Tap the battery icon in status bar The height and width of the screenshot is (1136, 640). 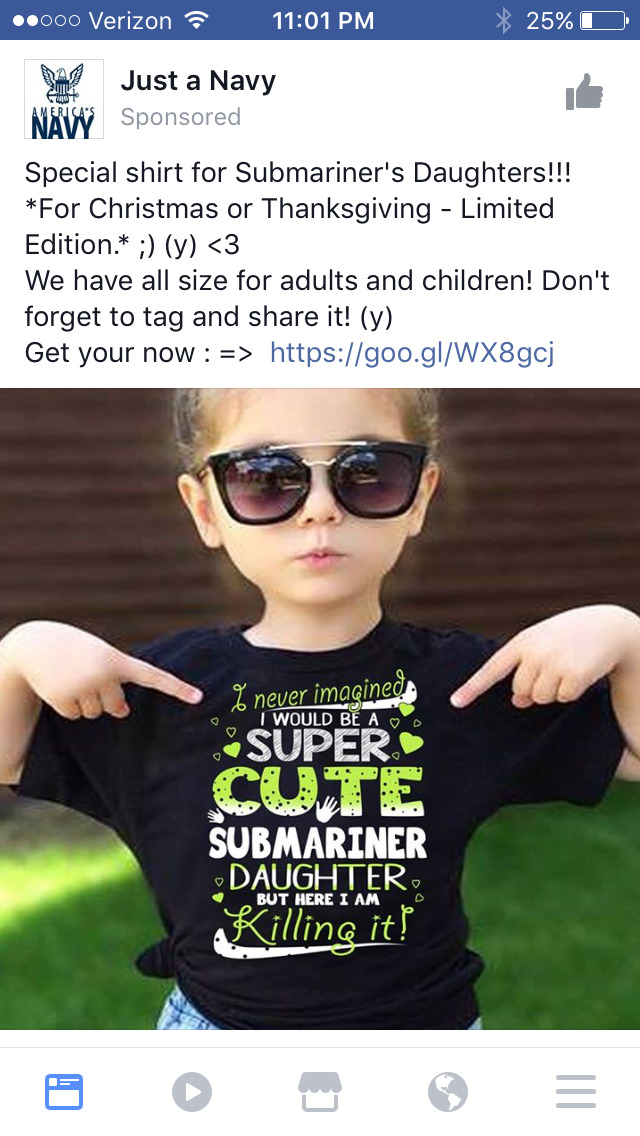point(604,20)
